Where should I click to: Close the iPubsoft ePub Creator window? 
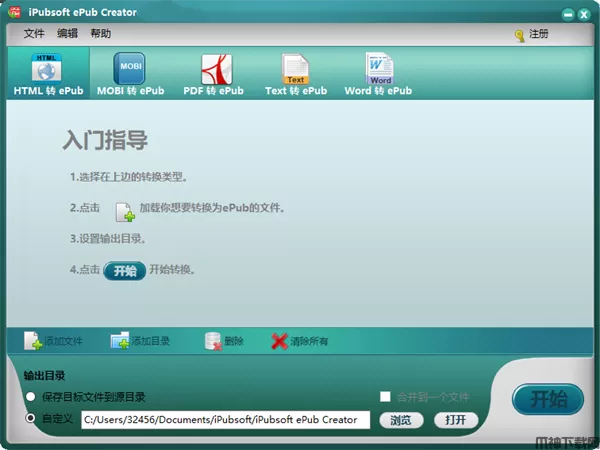(x=584, y=15)
